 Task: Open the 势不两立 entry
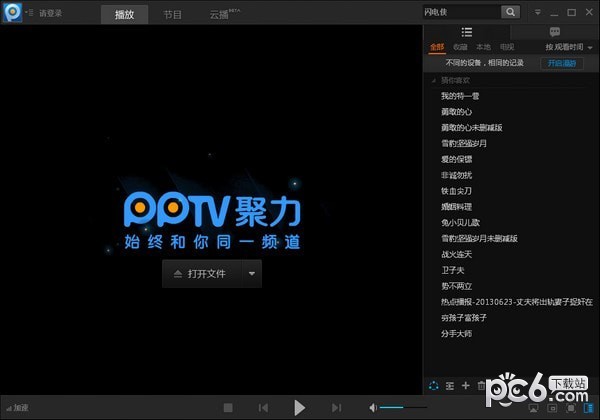click(x=456, y=286)
